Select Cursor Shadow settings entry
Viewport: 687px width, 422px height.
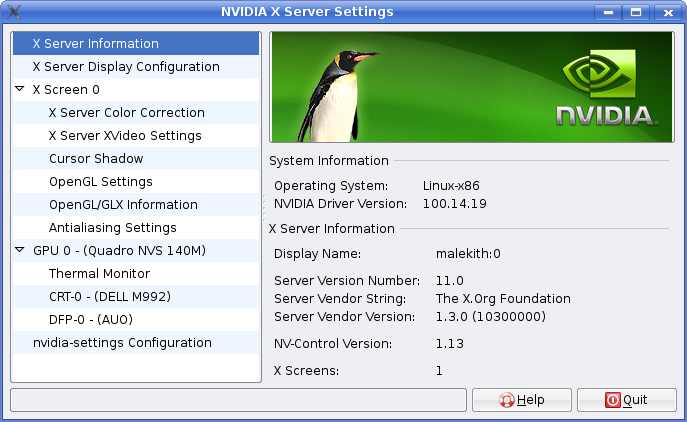point(96,159)
